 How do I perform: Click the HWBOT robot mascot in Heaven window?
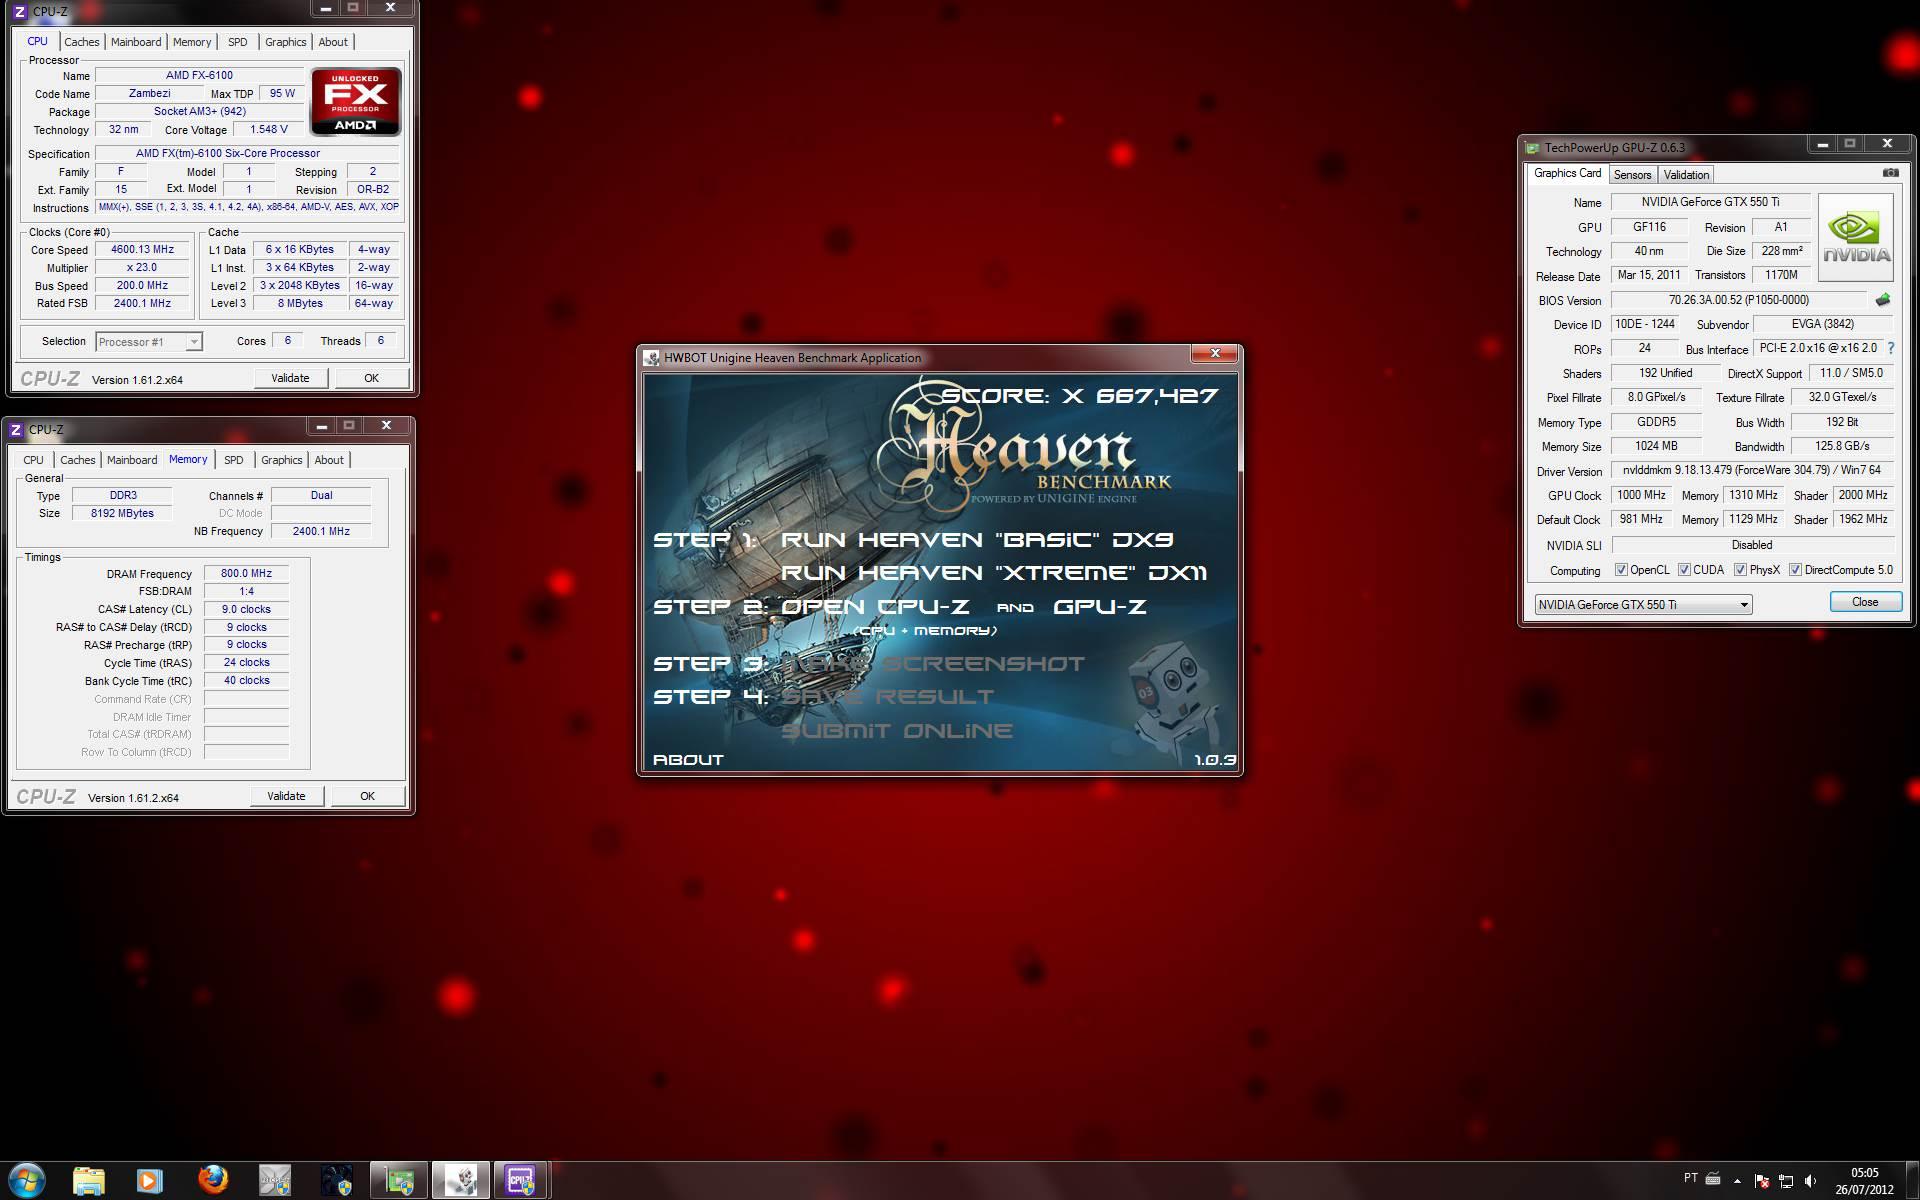point(1173,702)
